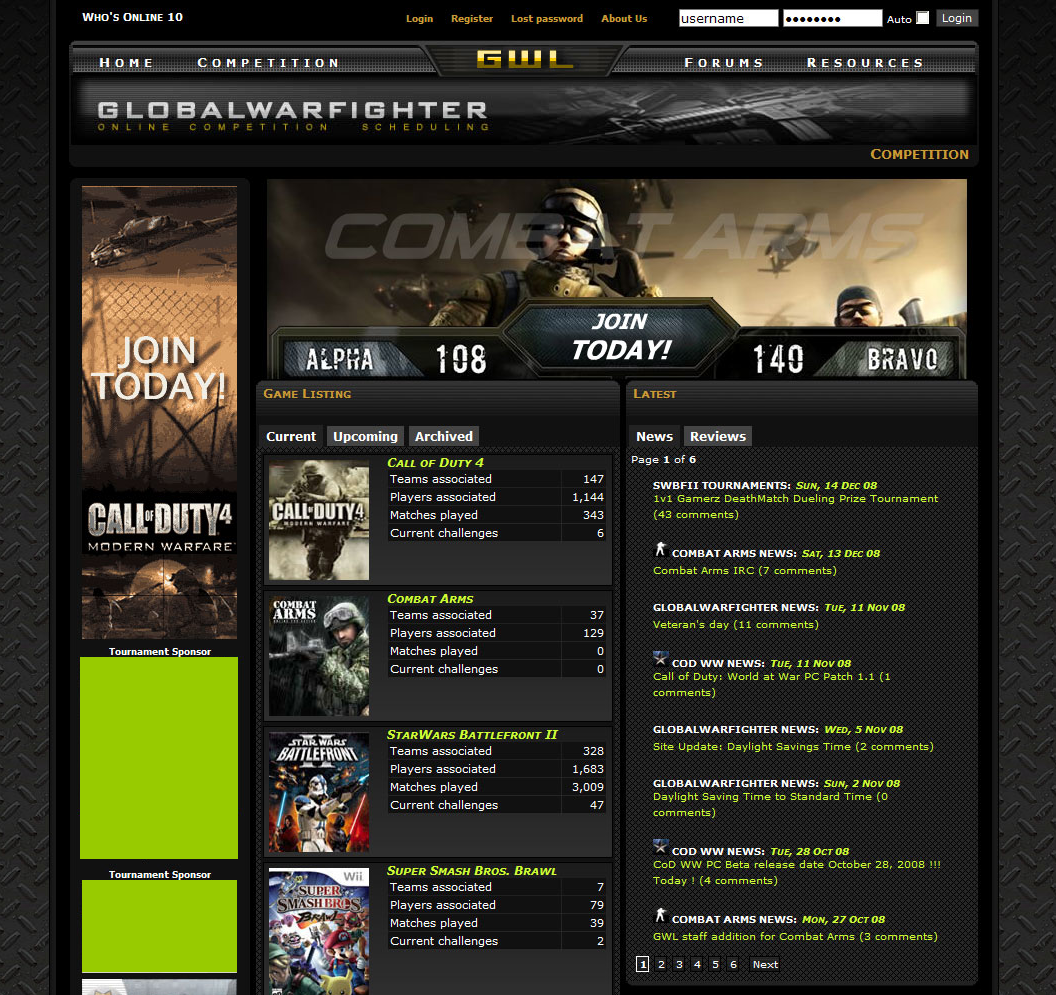Open the About Us link
The width and height of the screenshot is (1056, 995).
coord(624,19)
